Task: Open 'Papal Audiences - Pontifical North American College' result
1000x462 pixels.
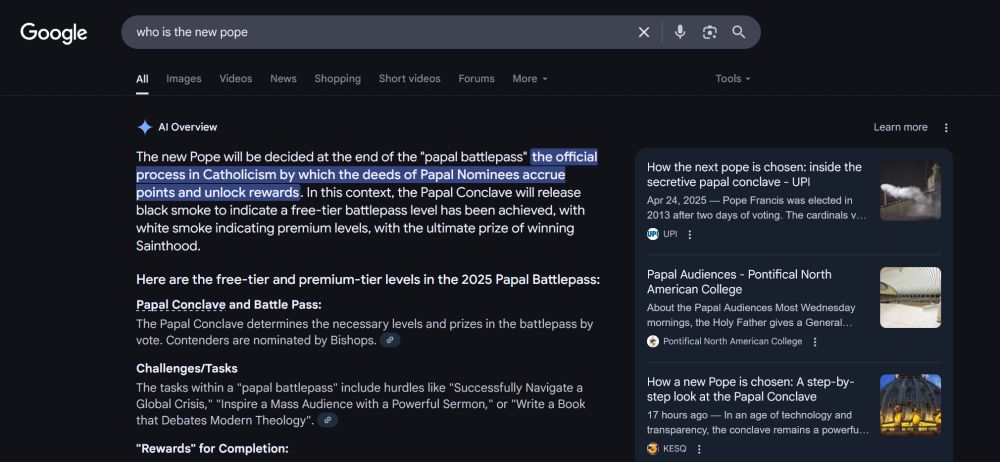Action: point(739,281)
